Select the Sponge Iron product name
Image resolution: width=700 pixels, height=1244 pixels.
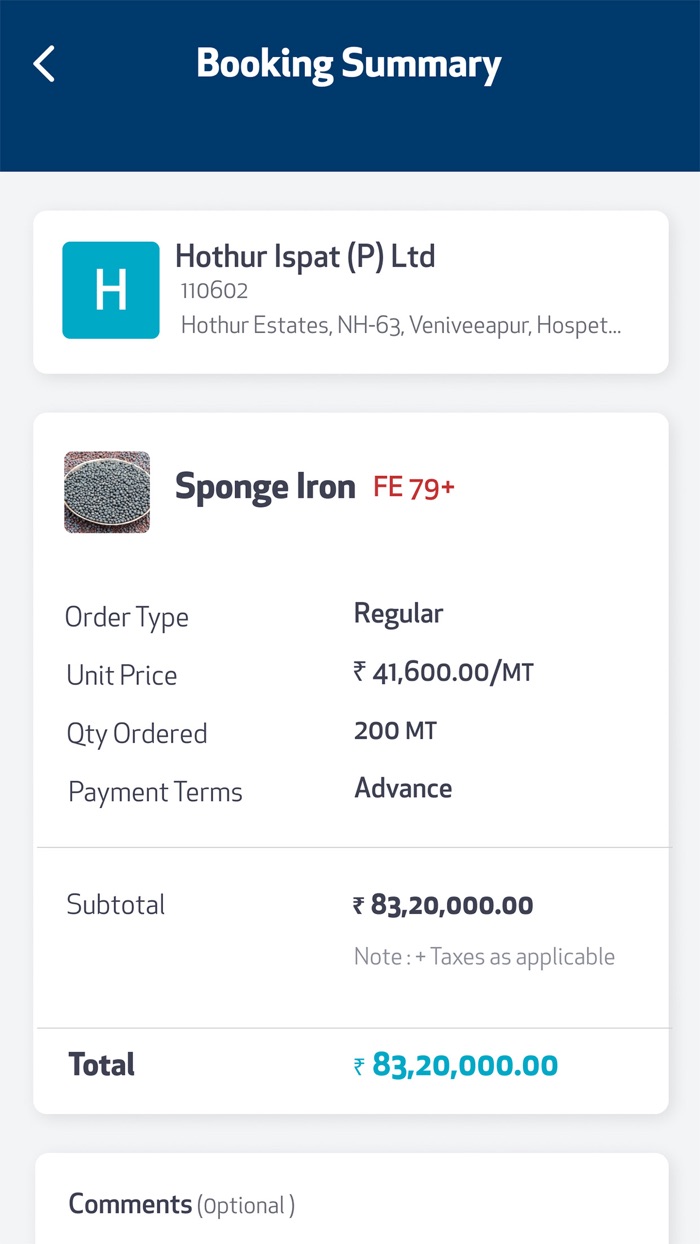[x=265, y=487]
